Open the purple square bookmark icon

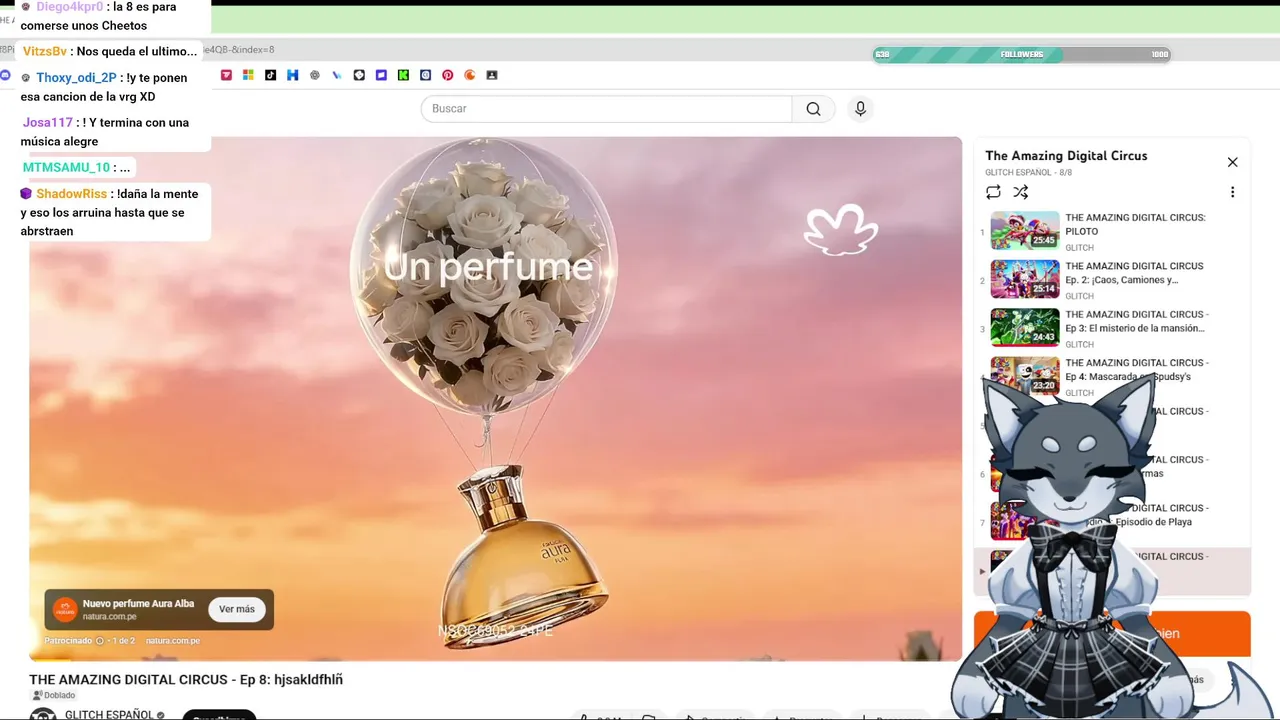[x=381, y=75]
